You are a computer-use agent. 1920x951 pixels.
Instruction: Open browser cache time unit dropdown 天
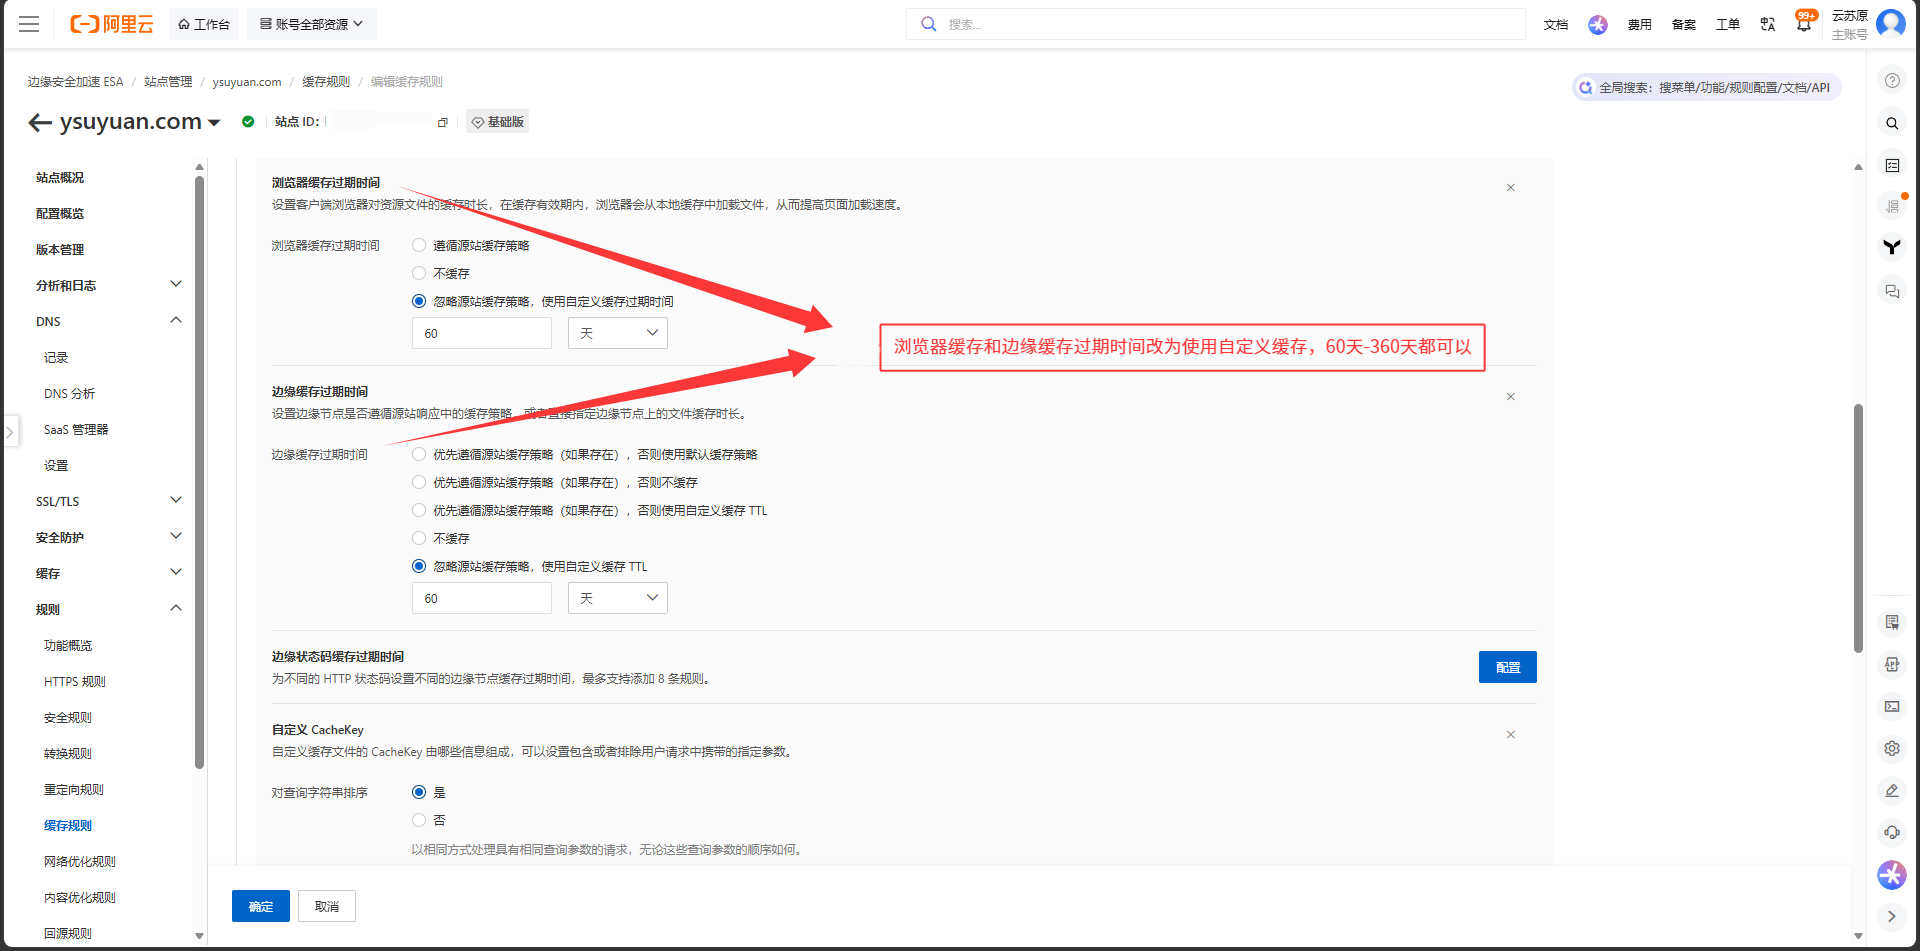tap(618, 333)
